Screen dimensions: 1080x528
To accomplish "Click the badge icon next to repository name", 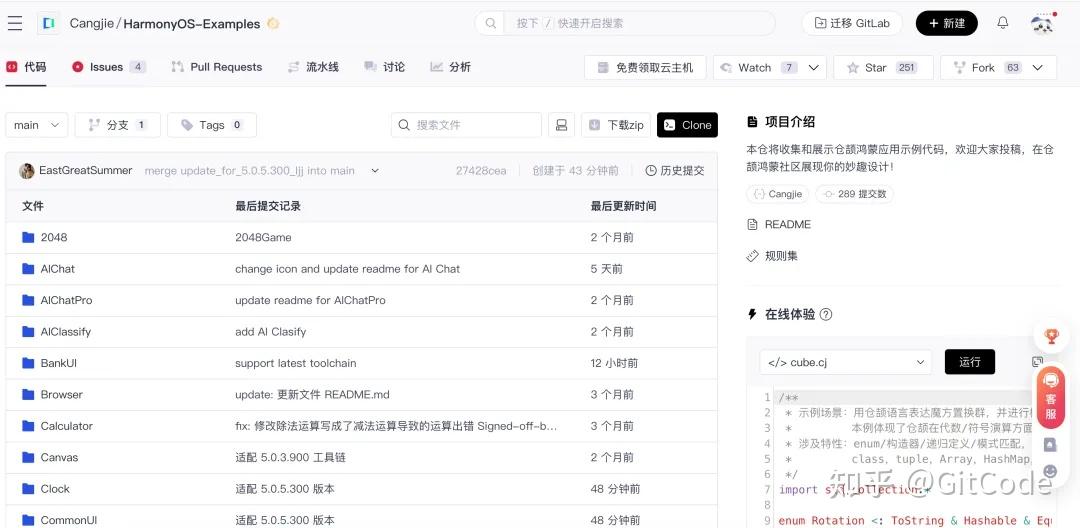I will [273, 23].
